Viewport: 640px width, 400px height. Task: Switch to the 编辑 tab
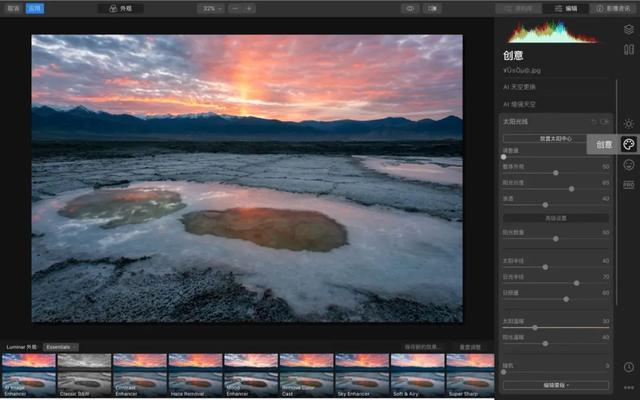pos(566,8)
